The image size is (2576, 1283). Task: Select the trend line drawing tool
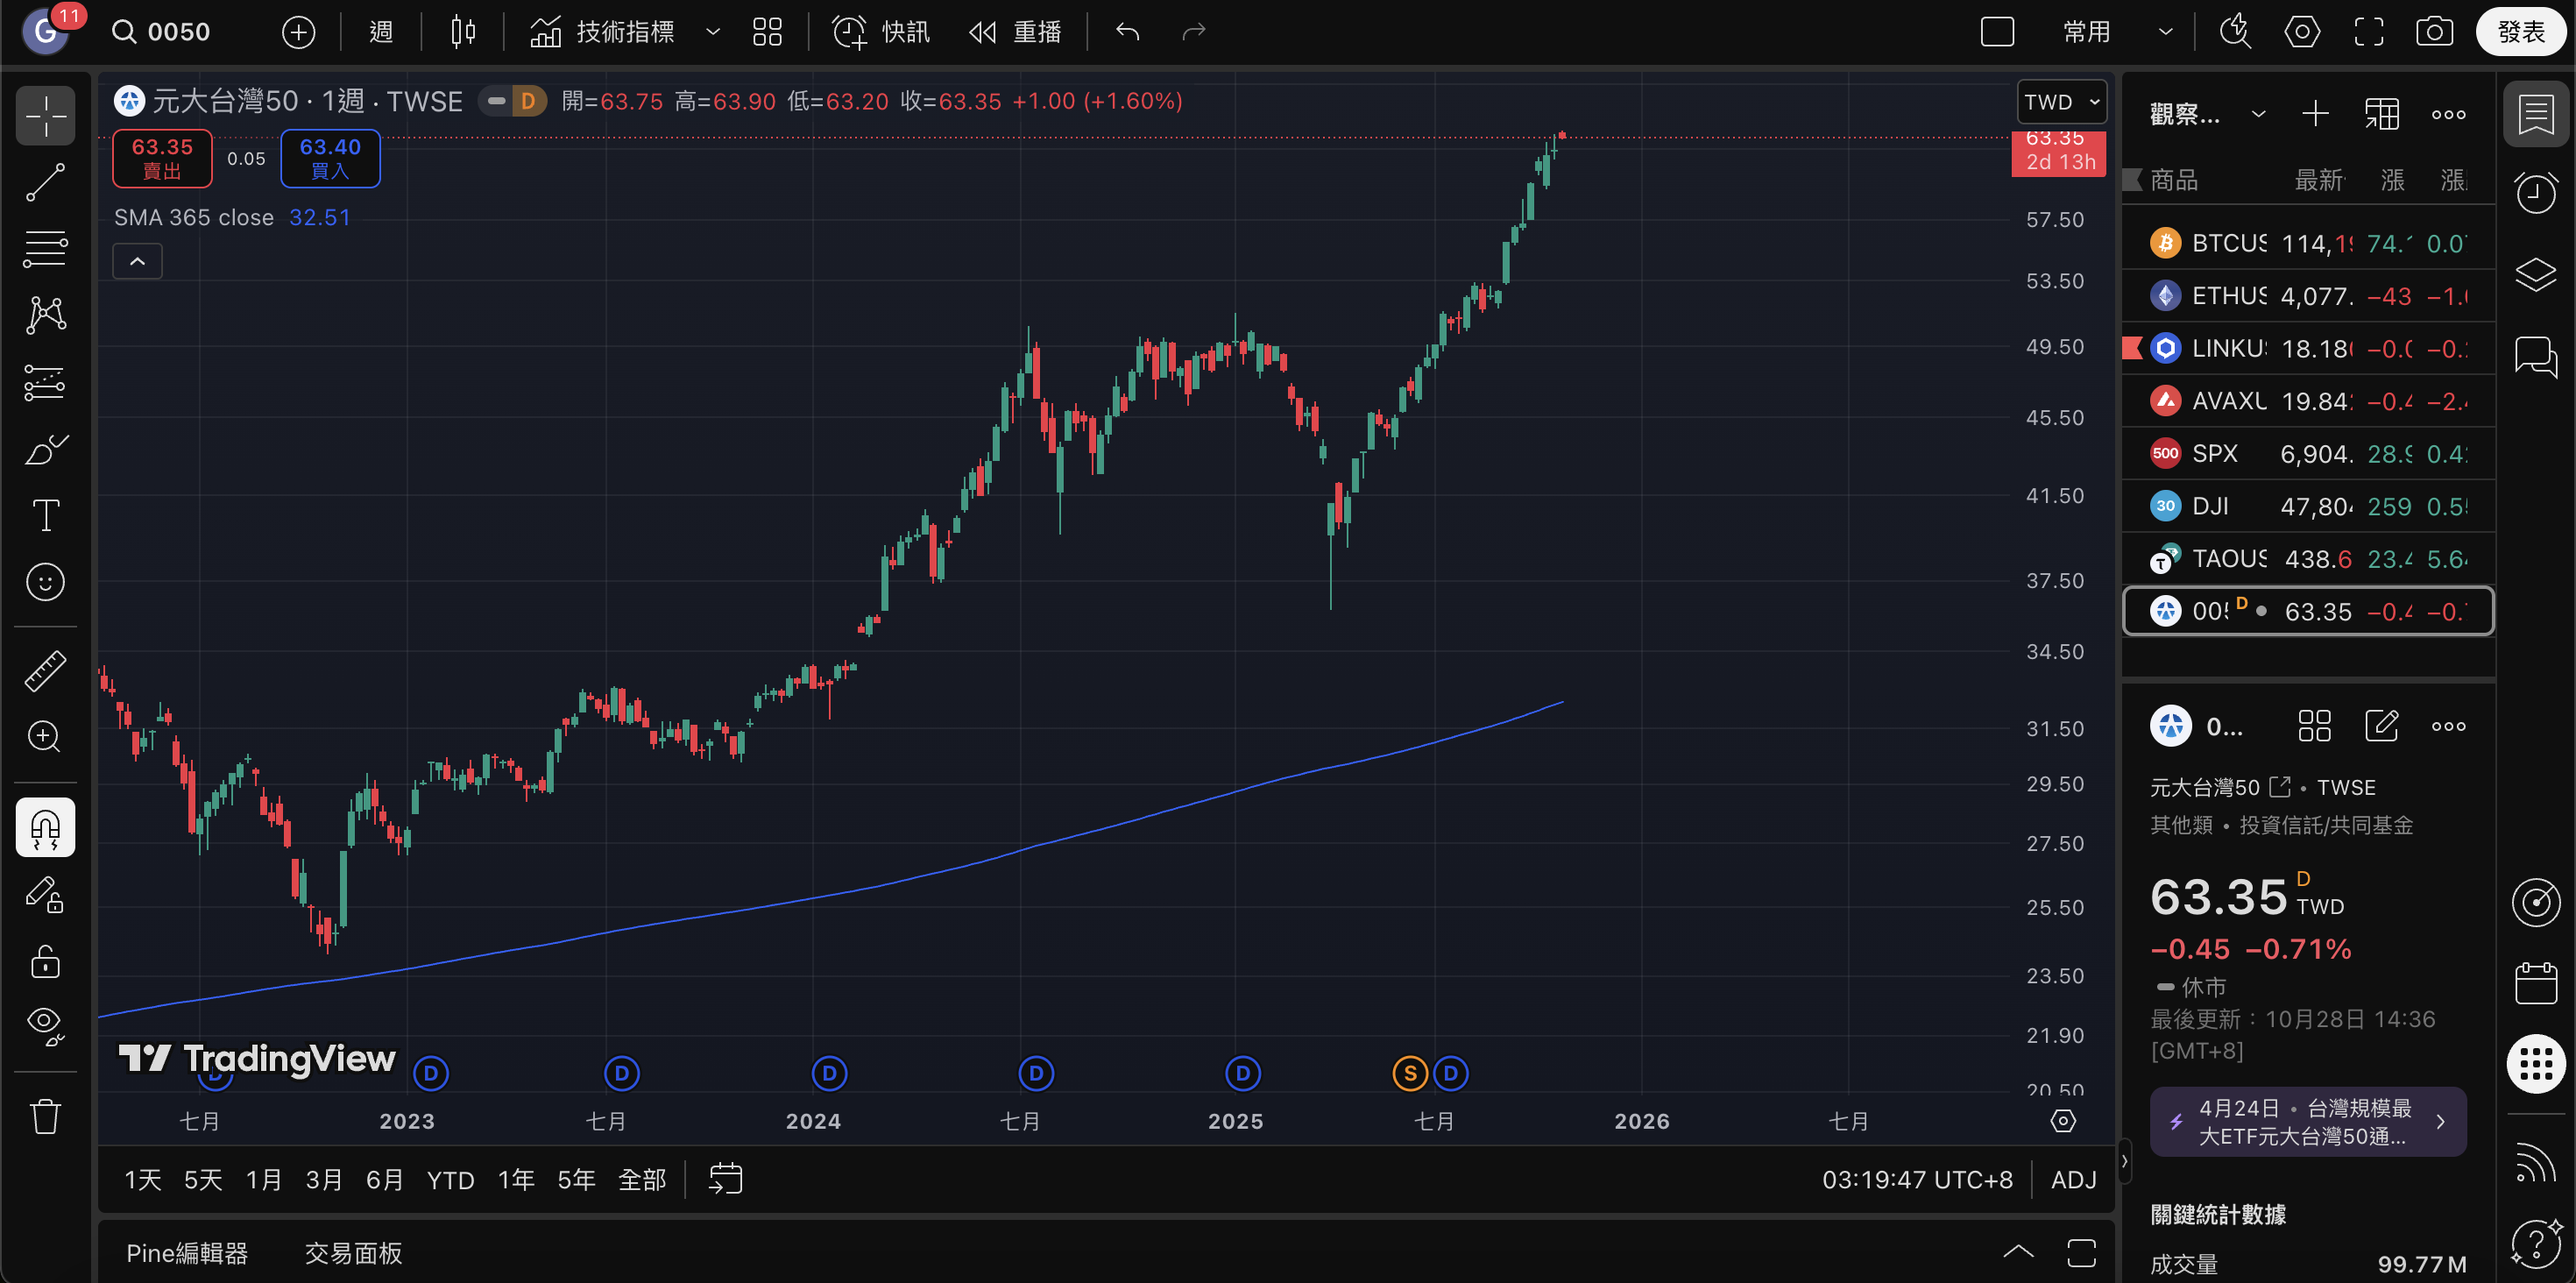[45, 182]
